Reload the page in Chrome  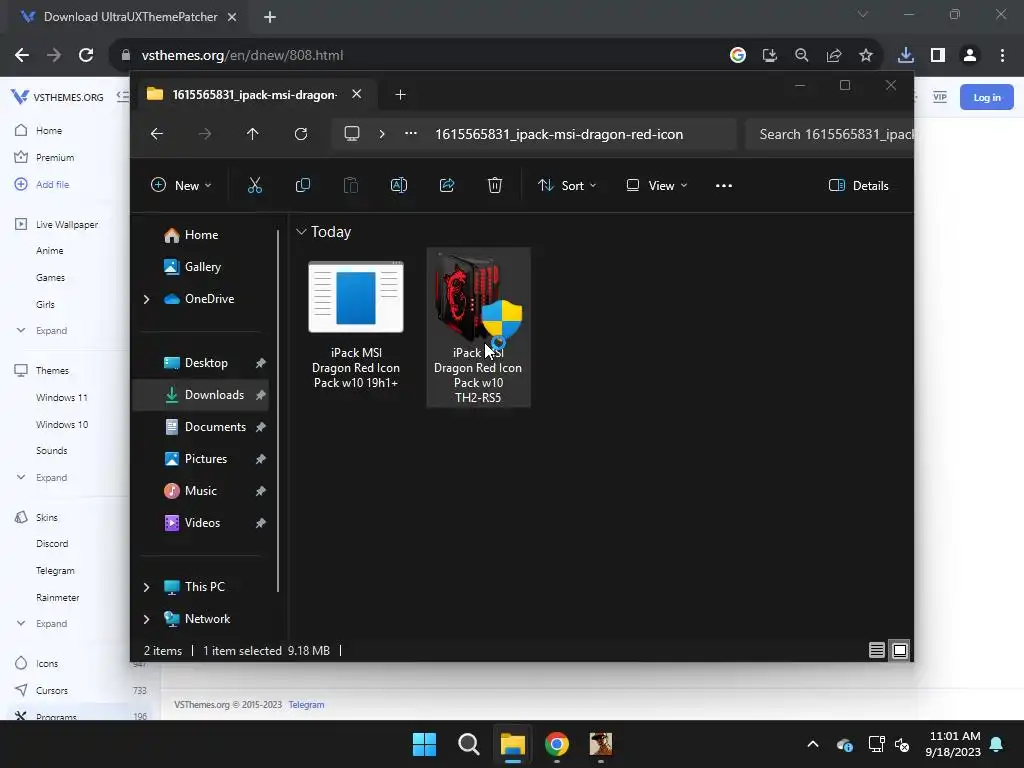tap(86, 56)
